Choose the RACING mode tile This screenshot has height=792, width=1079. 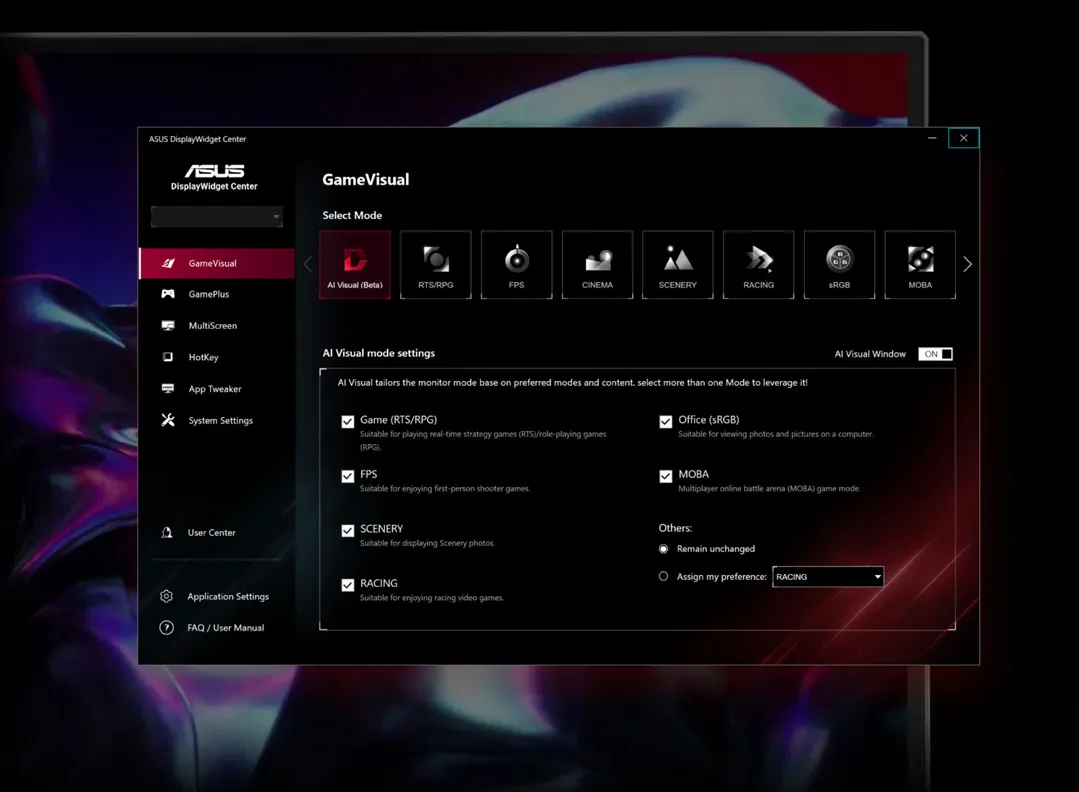pyautogui.click(x=758, y=265)
